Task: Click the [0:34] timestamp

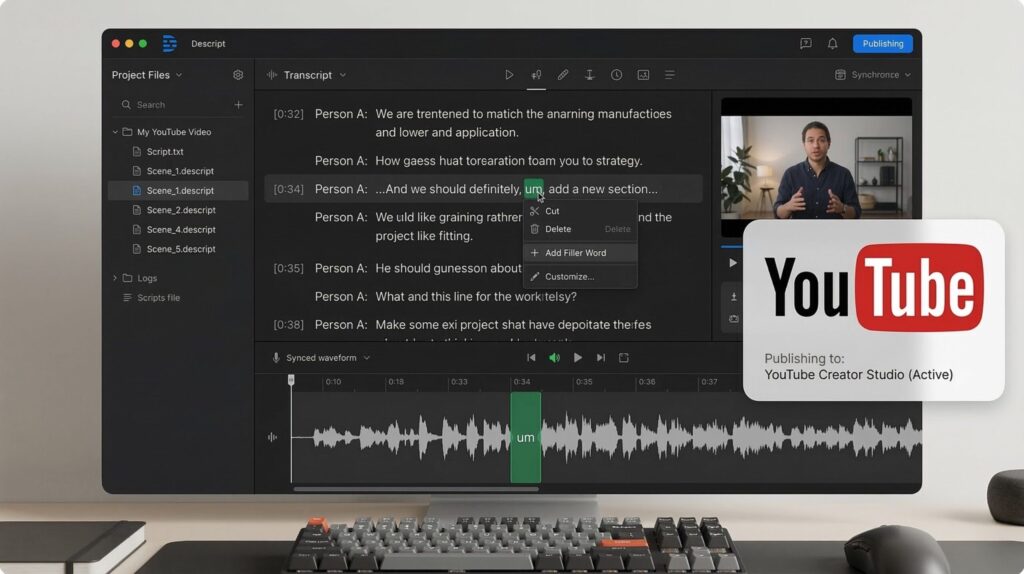Action: click(x=288, y=189)
